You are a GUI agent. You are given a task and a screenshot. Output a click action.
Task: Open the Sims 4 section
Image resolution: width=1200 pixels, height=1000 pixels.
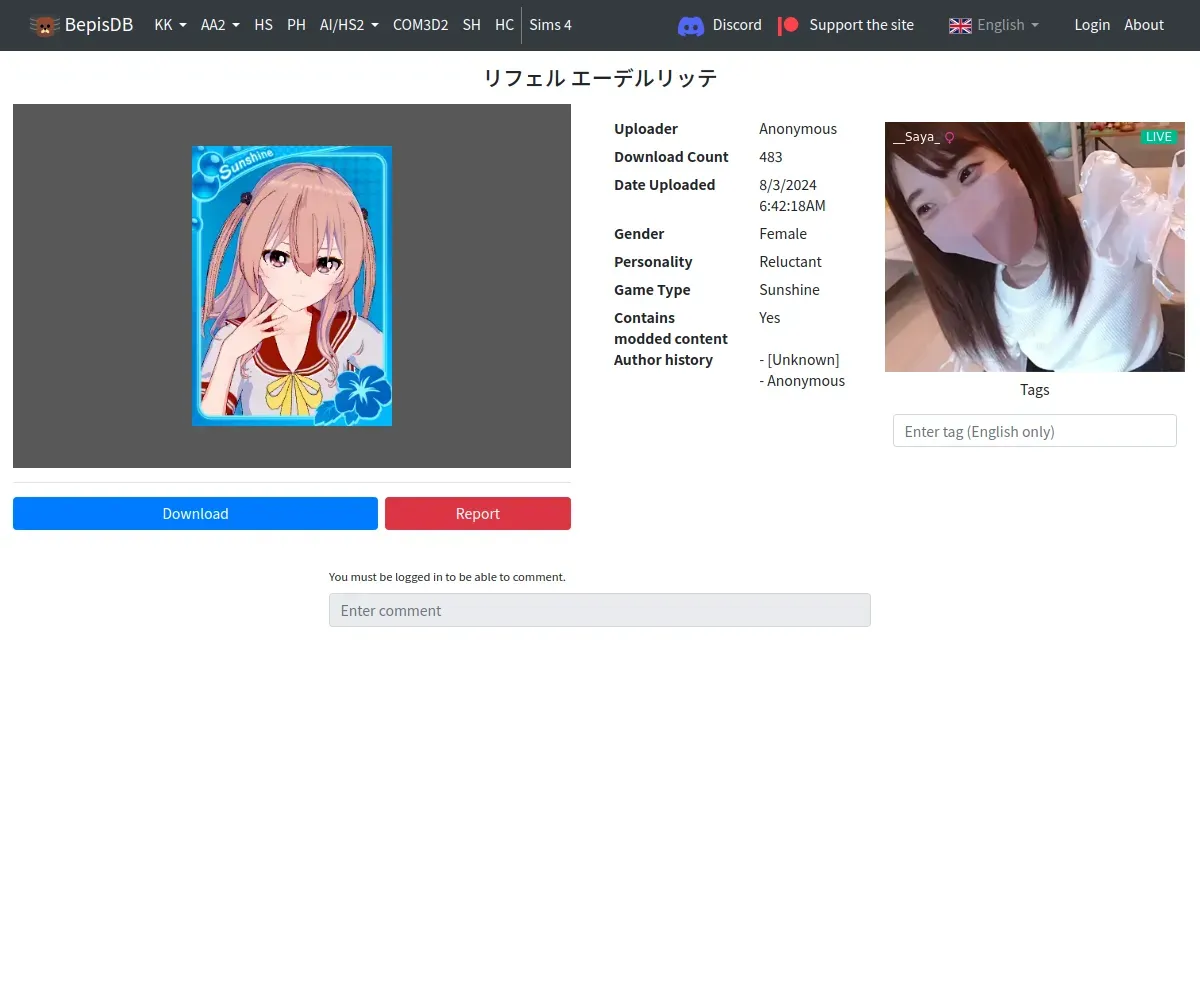[550, 25]
